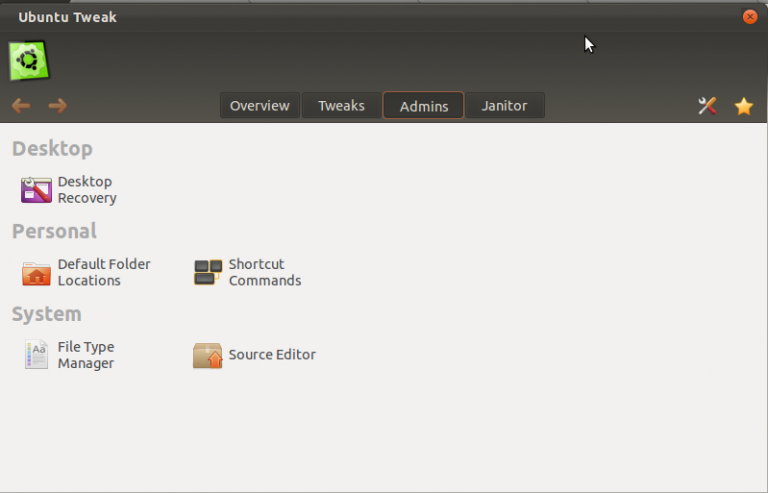Click the Default Folder Locations folder icon
Image resolution: width=768 pixels, height=493 pixels.
click(36, 273)
